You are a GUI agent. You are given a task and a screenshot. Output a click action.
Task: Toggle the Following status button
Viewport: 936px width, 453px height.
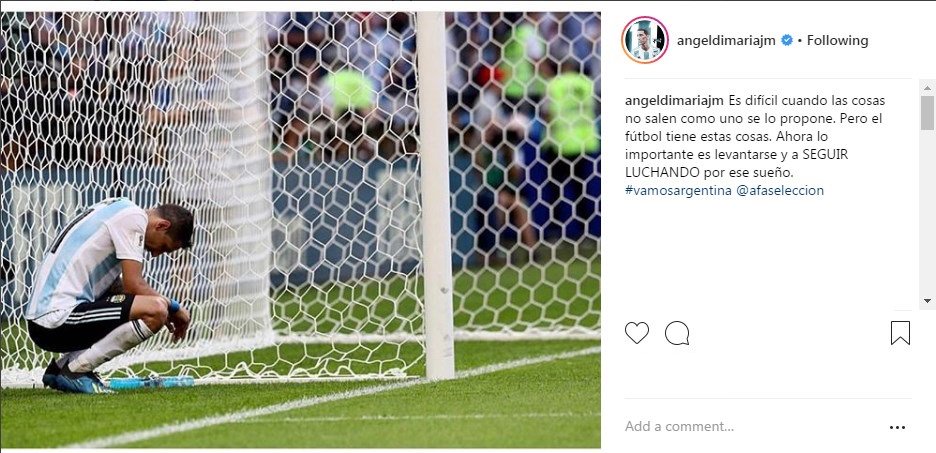click(838, 41)
